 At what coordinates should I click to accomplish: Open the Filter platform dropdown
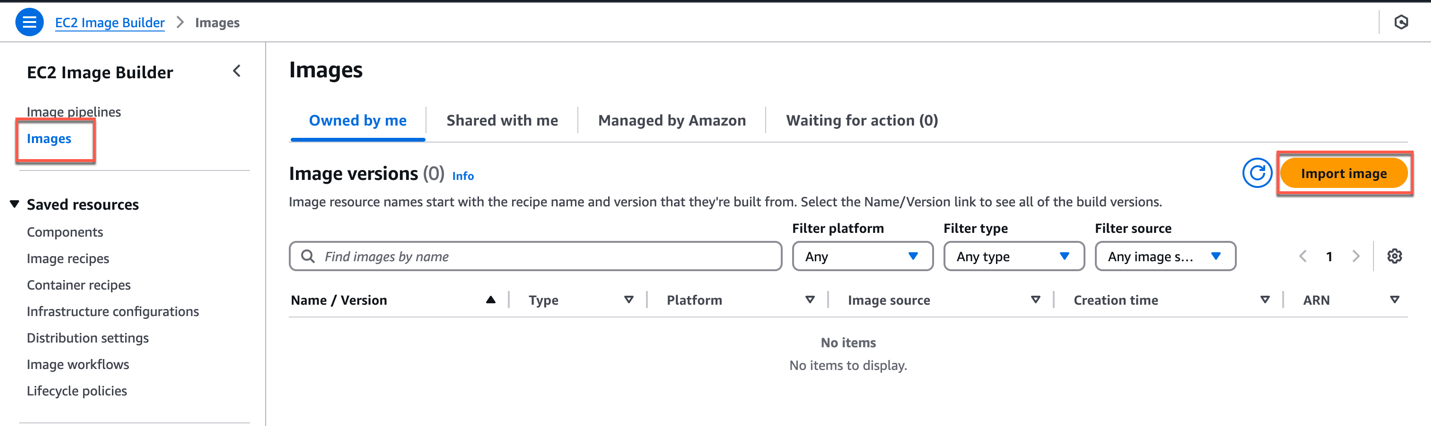(863, 257)
